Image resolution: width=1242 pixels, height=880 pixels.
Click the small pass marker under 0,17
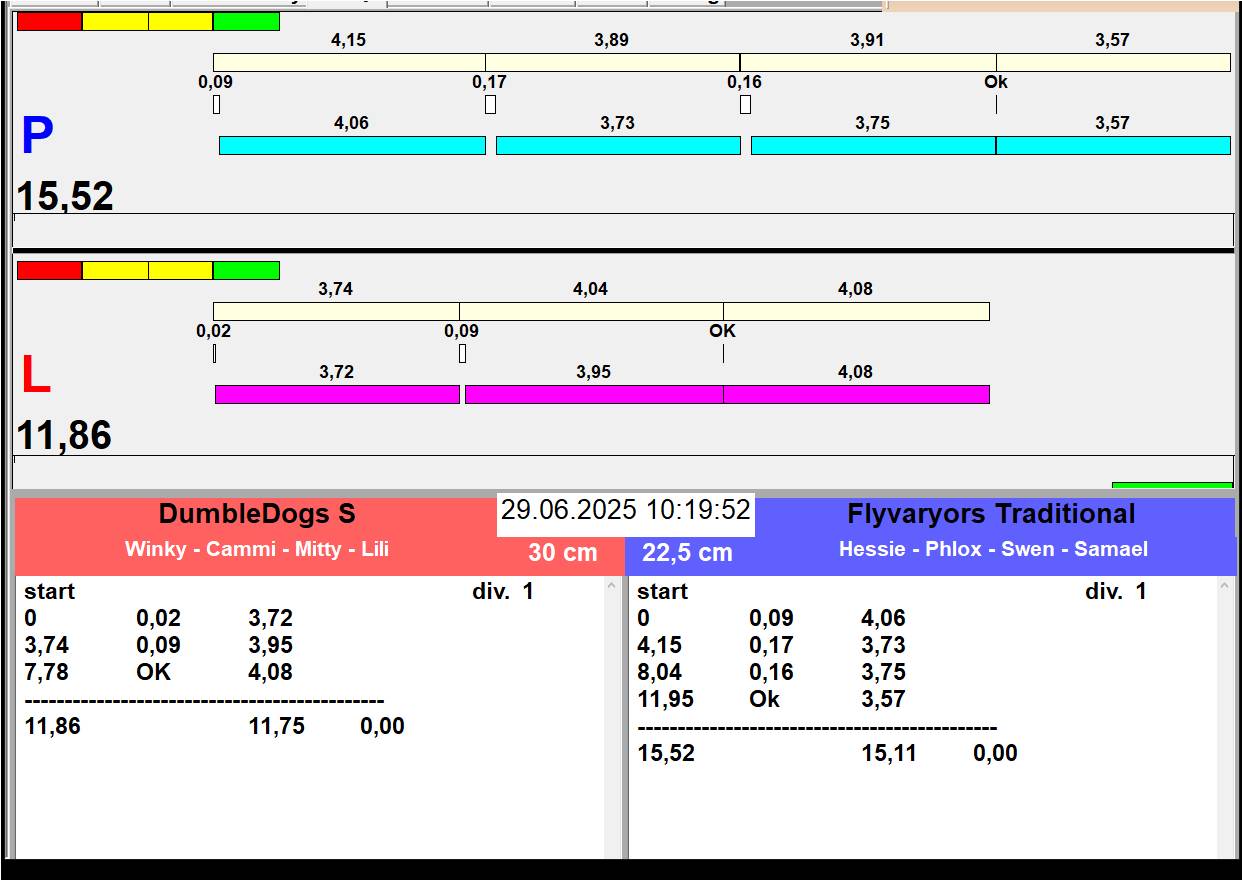click(x=490, y=104)
